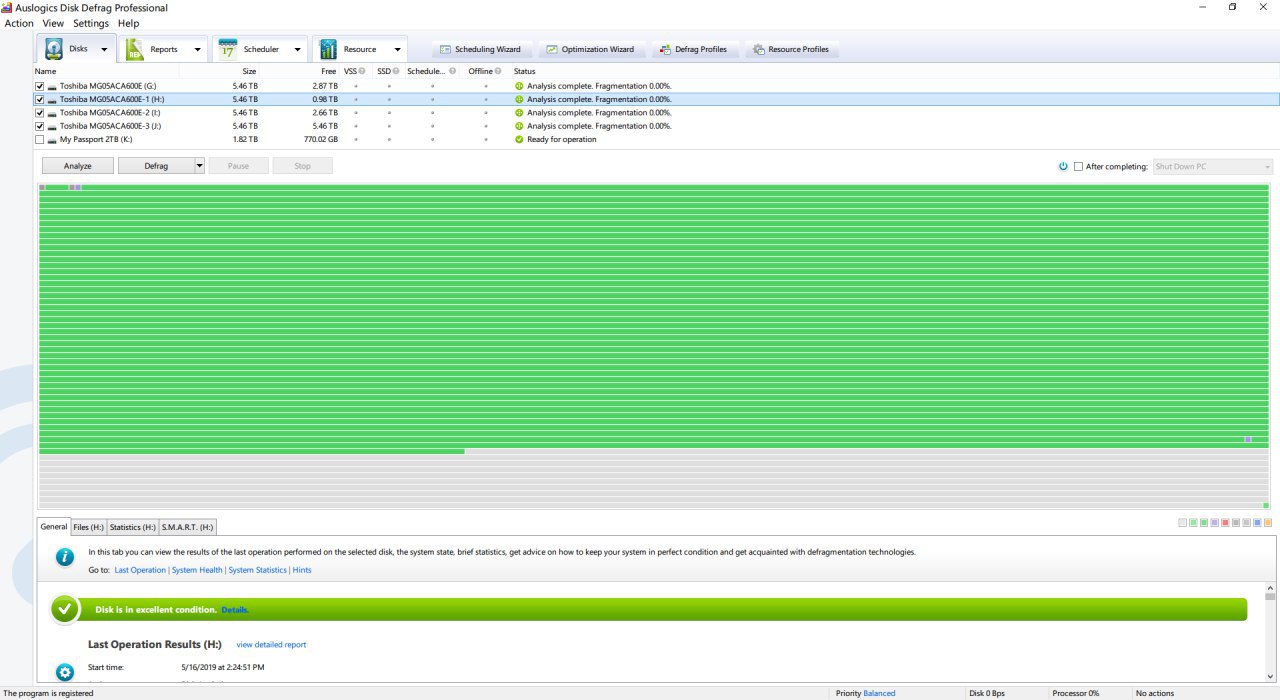Click the red legend color swatch

tap(1225, 523)
